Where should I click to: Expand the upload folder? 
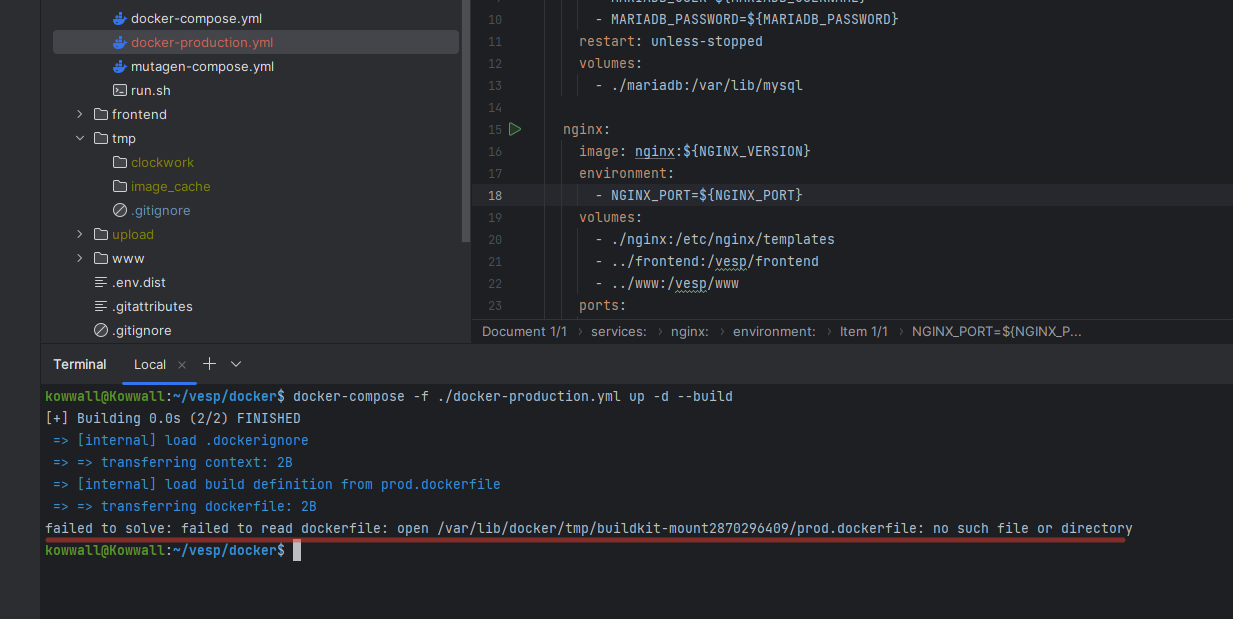pyautogui.click(x=80, y=234)
